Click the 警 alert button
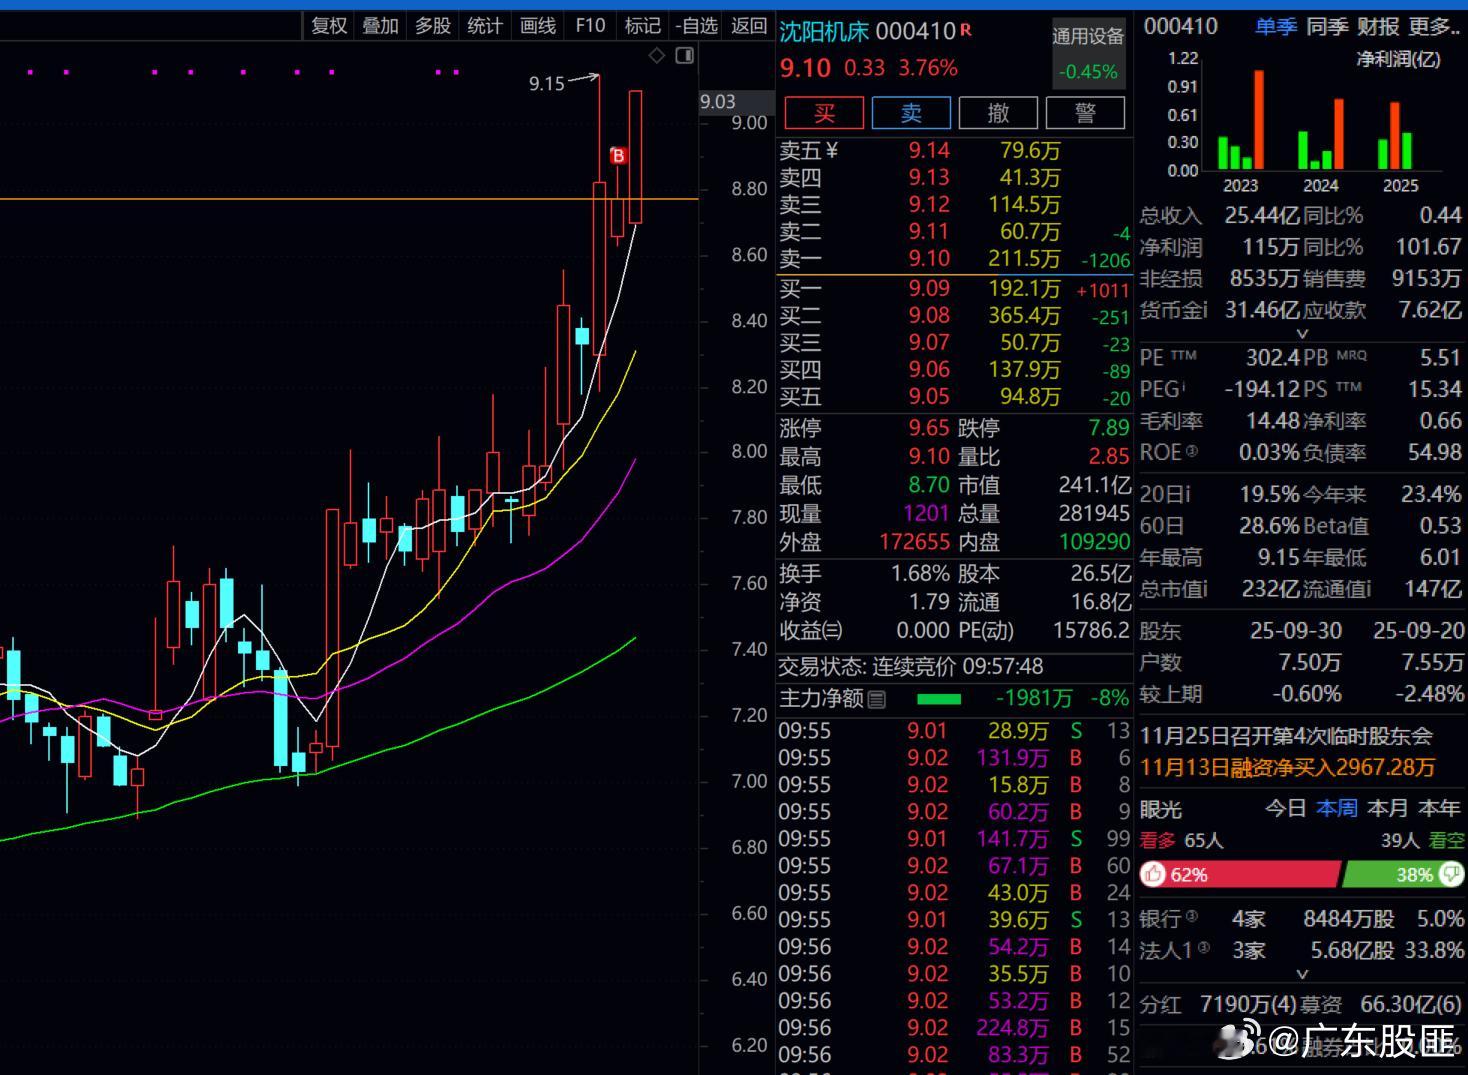 1085,113
